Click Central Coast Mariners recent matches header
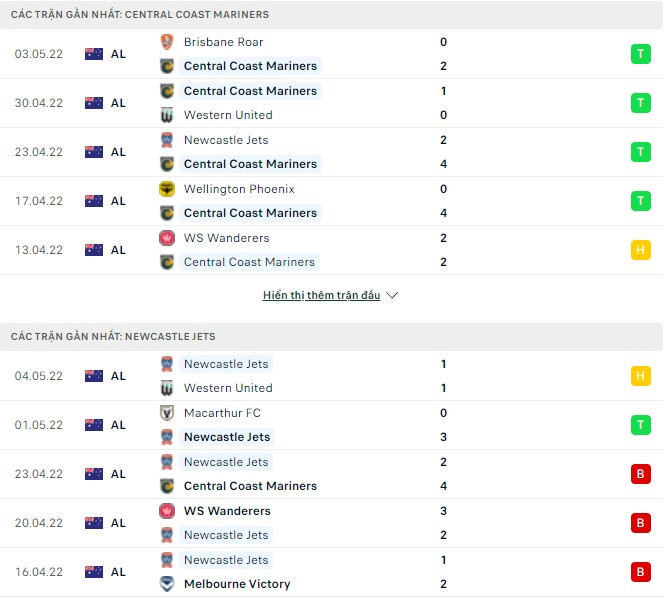 pyautogui.click(x=139, y=15)
